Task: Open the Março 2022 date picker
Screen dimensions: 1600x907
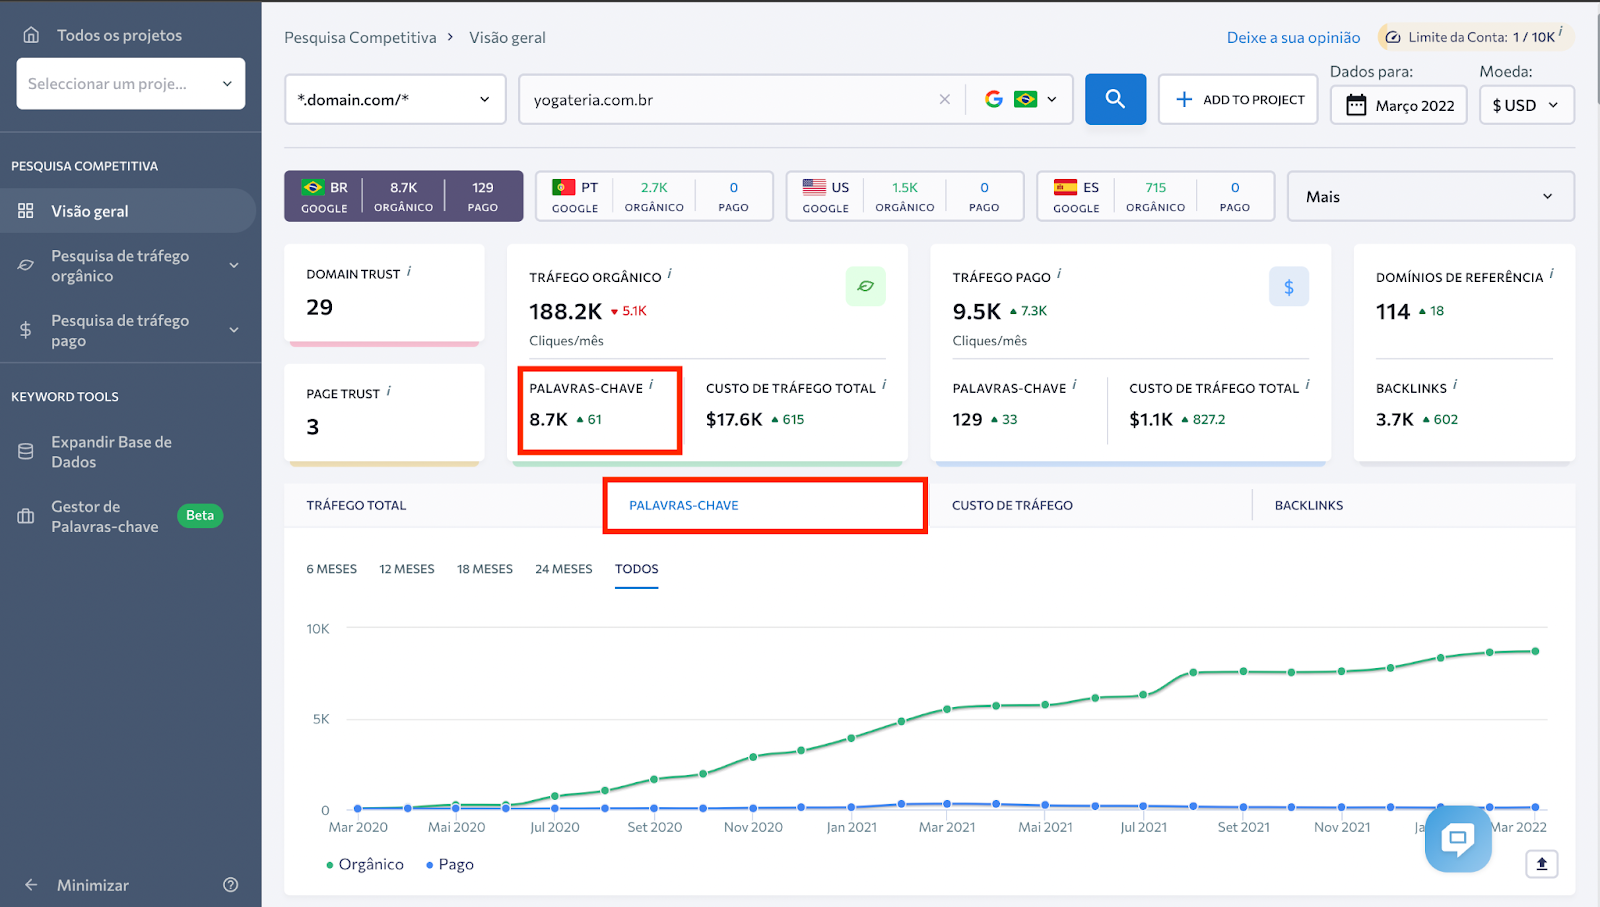Action: 1398,105
